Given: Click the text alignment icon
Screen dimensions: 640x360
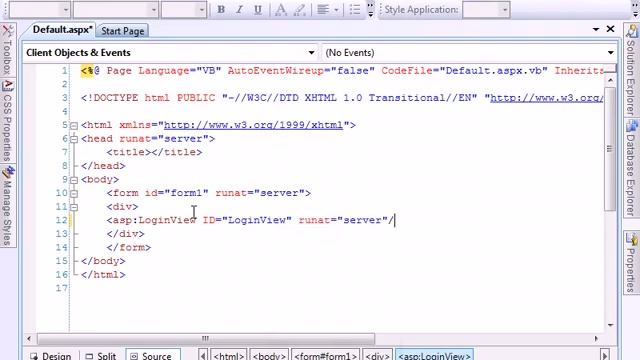Looking at the screenshot, I should pos(323,9).
